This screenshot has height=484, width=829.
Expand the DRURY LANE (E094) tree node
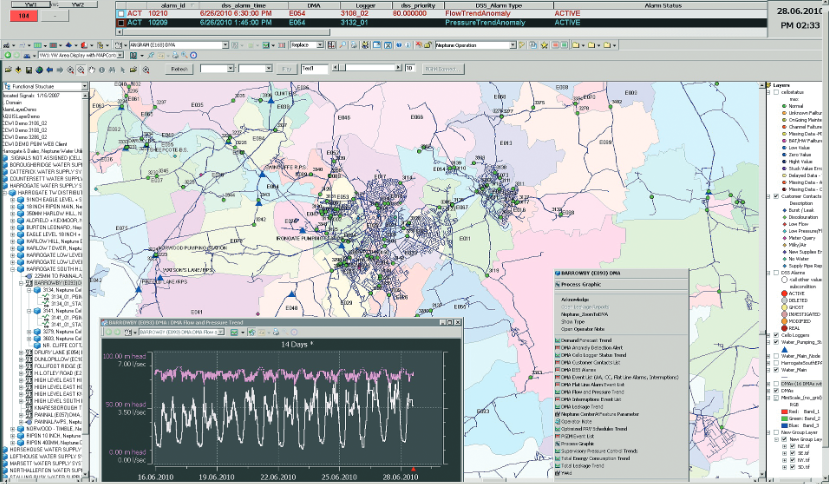click(21, 352)
